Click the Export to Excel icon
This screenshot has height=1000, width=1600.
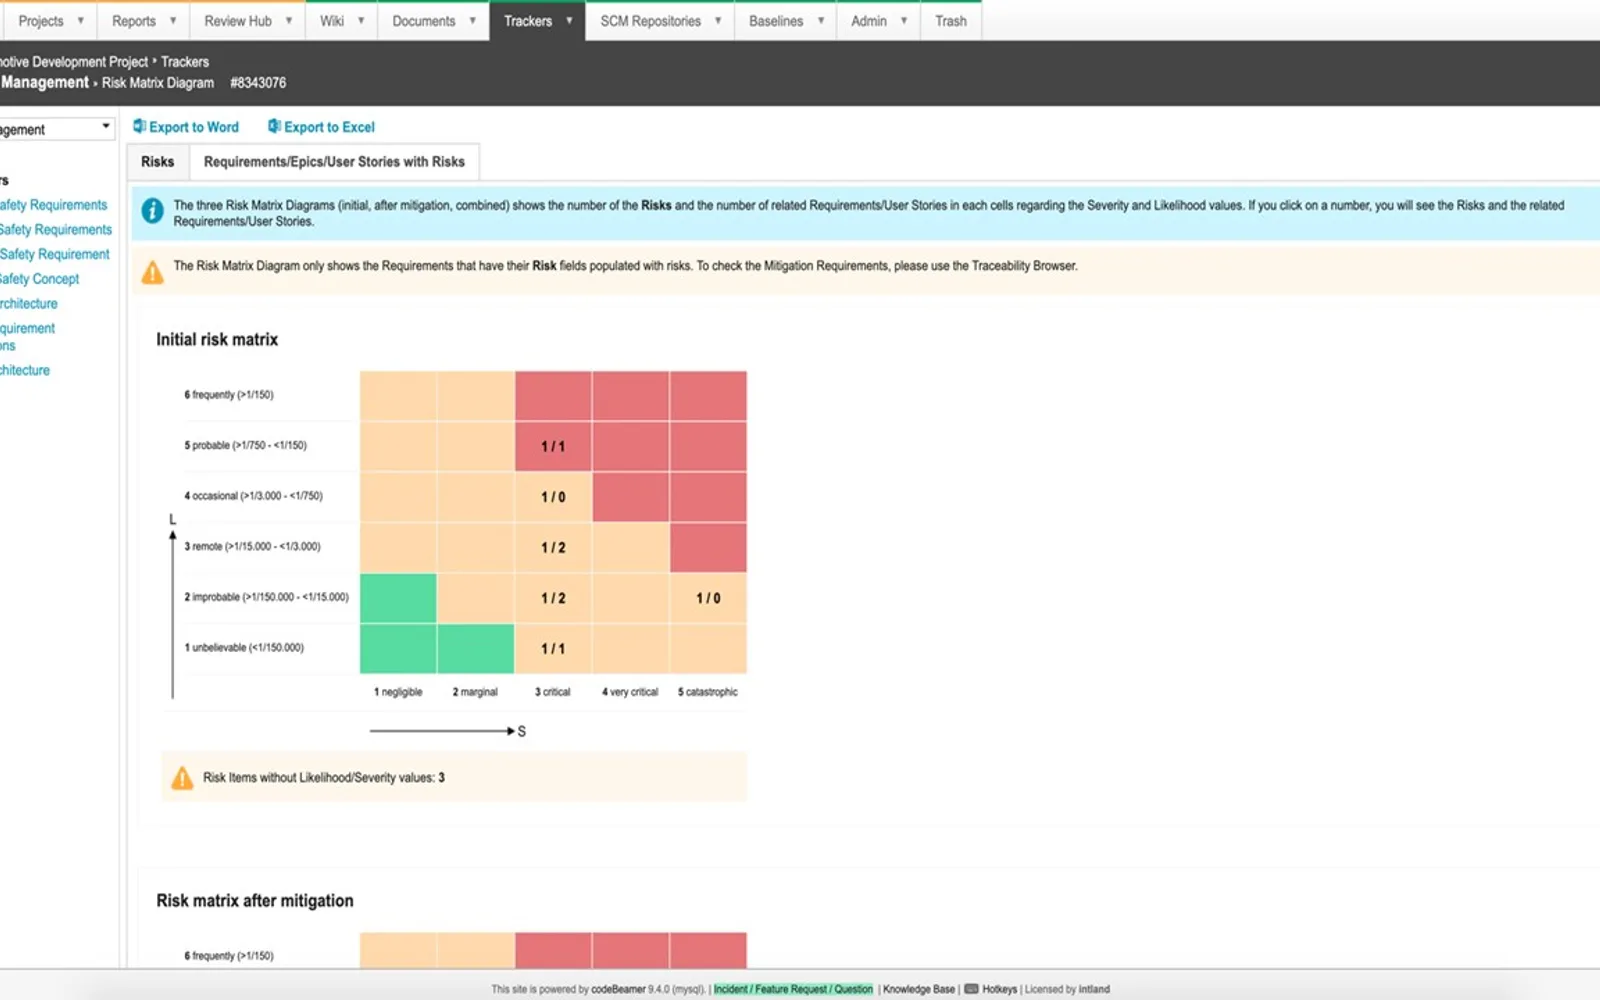(274, 127)
